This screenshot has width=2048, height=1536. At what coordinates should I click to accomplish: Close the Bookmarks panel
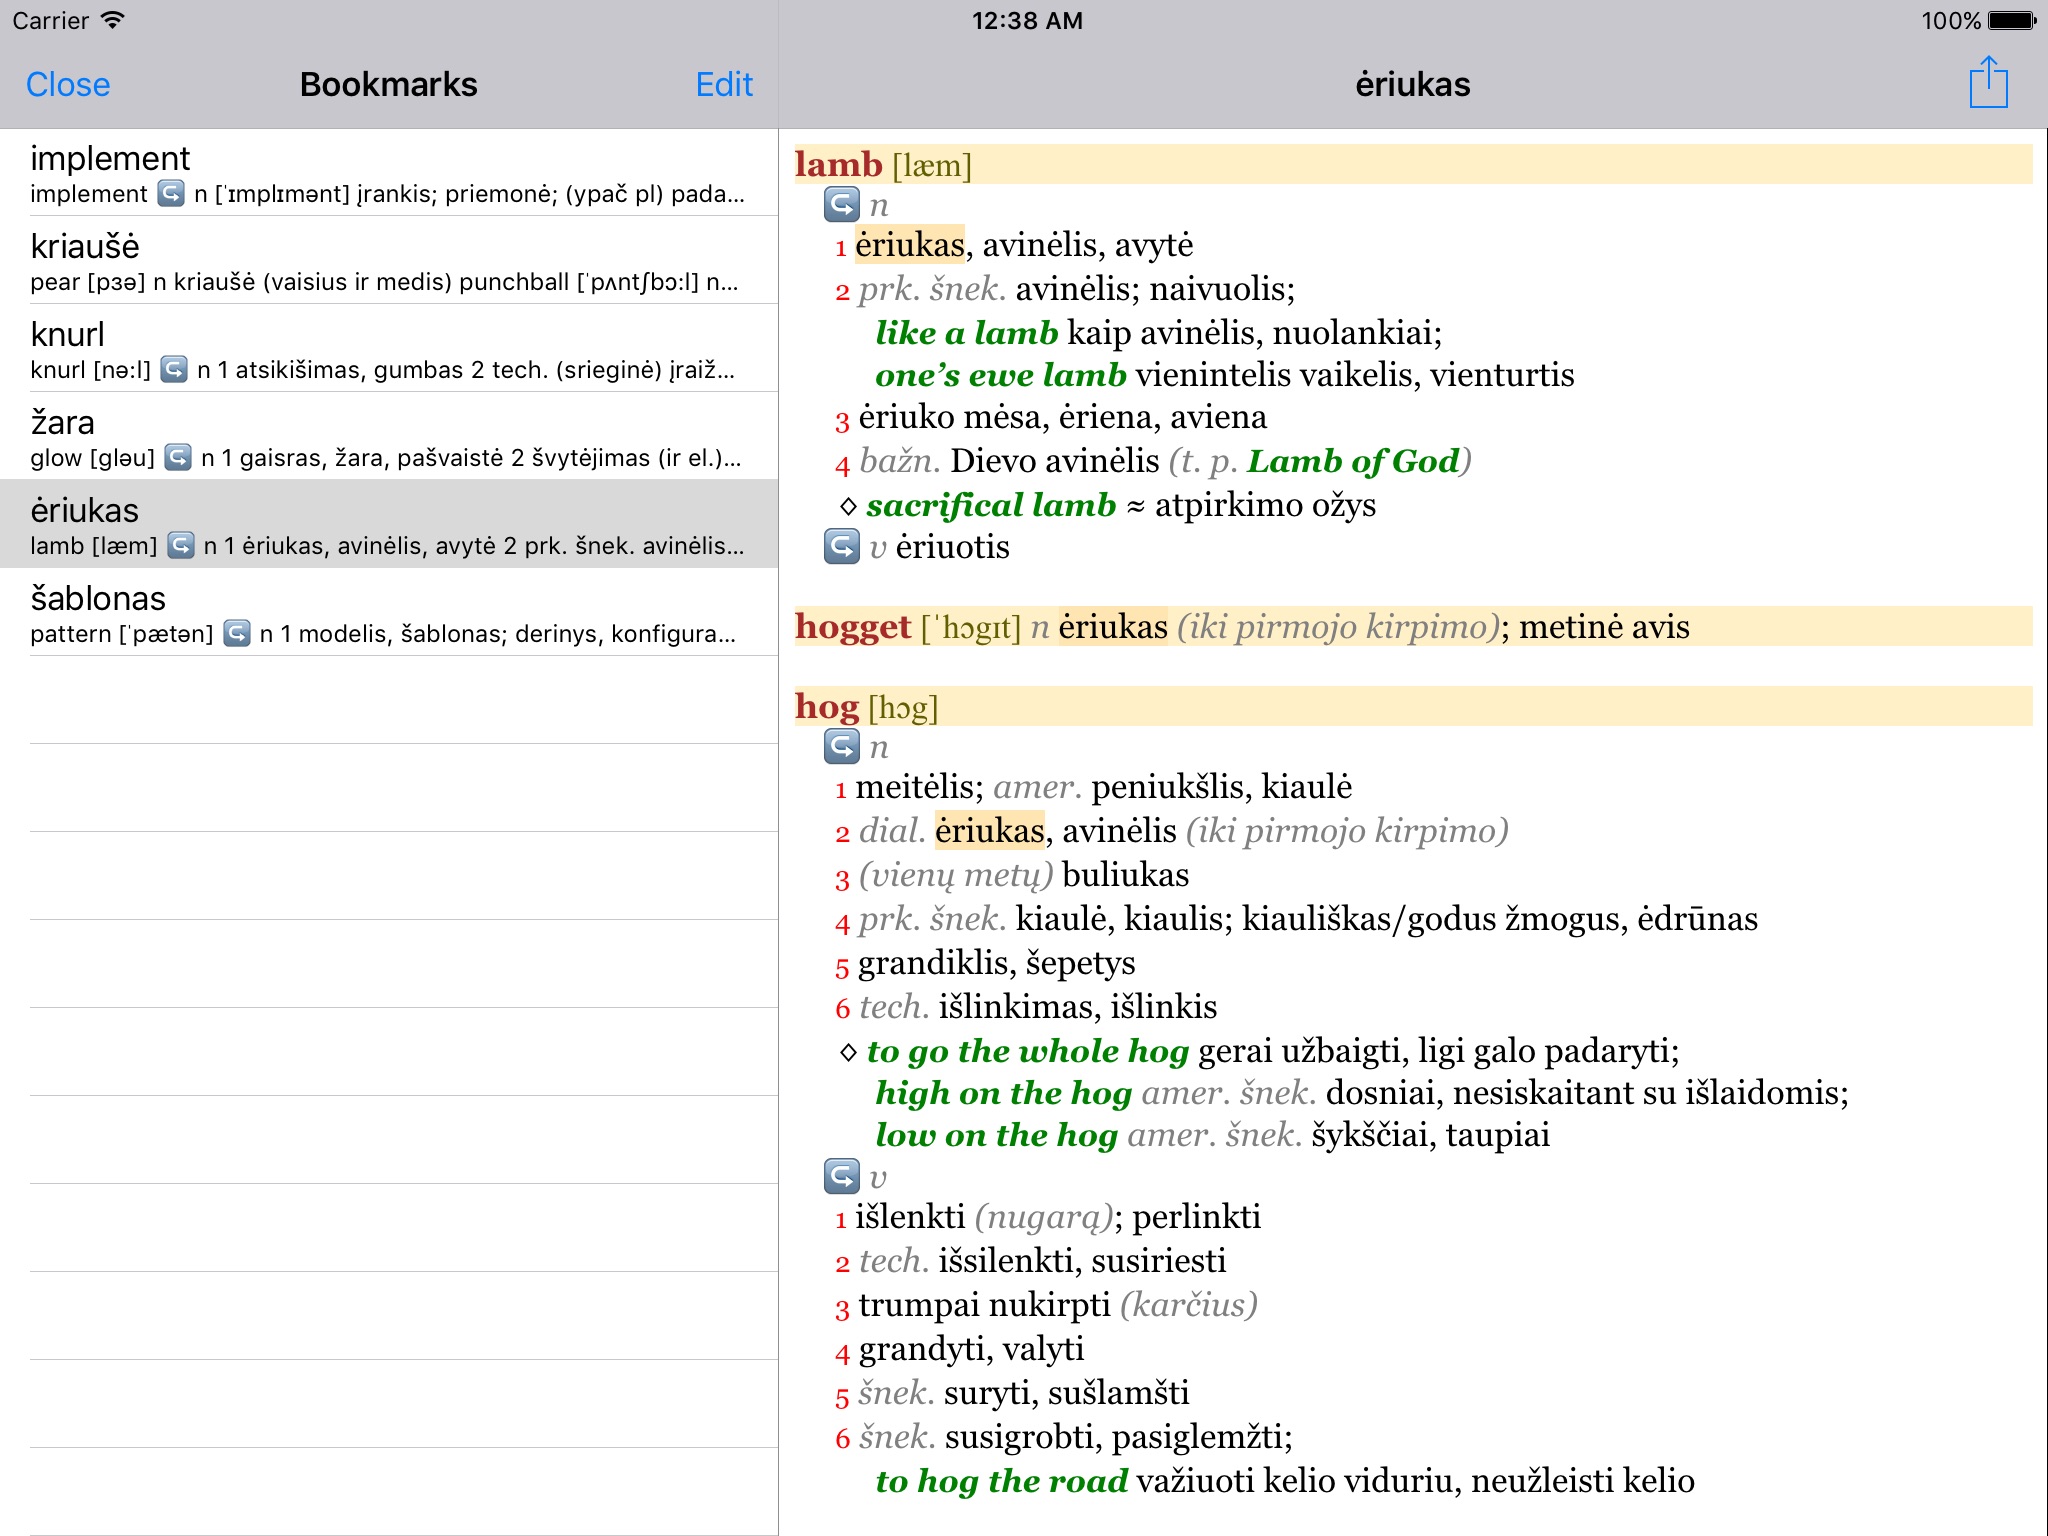point(68,85)
